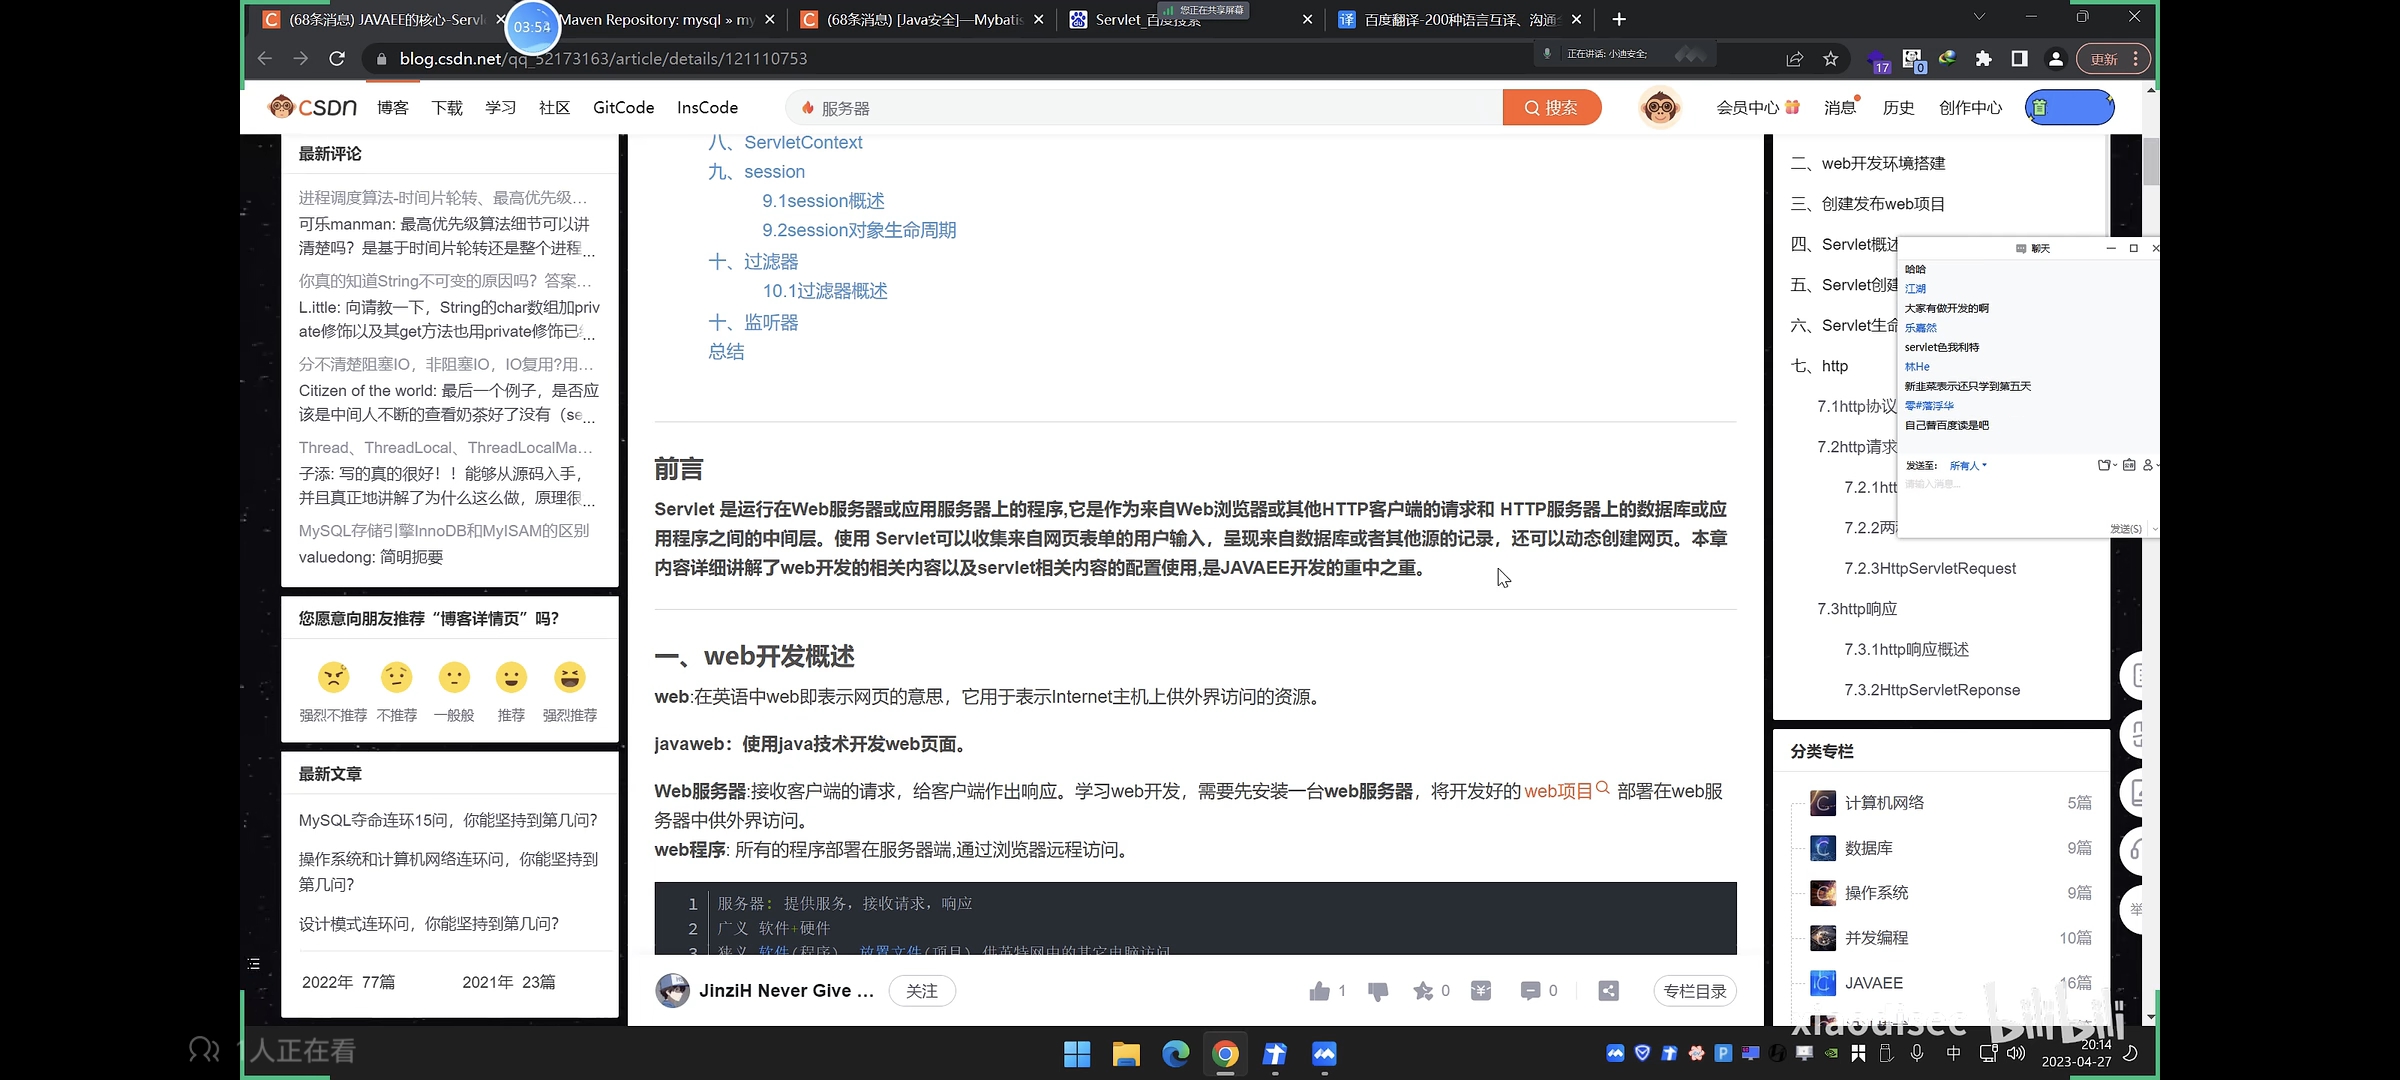2400x1080 pixels.
Task: Click the 2022年 77篇 archive entry
Action: click(348, 982)
